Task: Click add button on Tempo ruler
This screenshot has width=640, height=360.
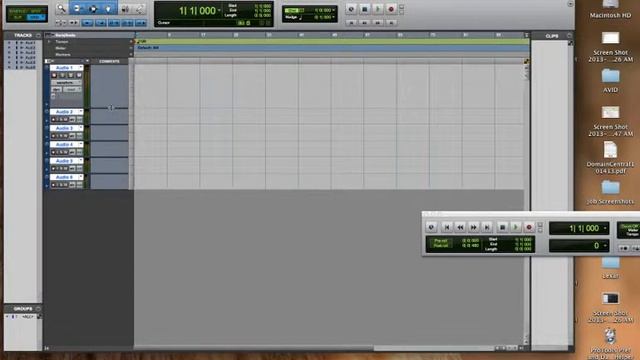Action: [131, 42]
